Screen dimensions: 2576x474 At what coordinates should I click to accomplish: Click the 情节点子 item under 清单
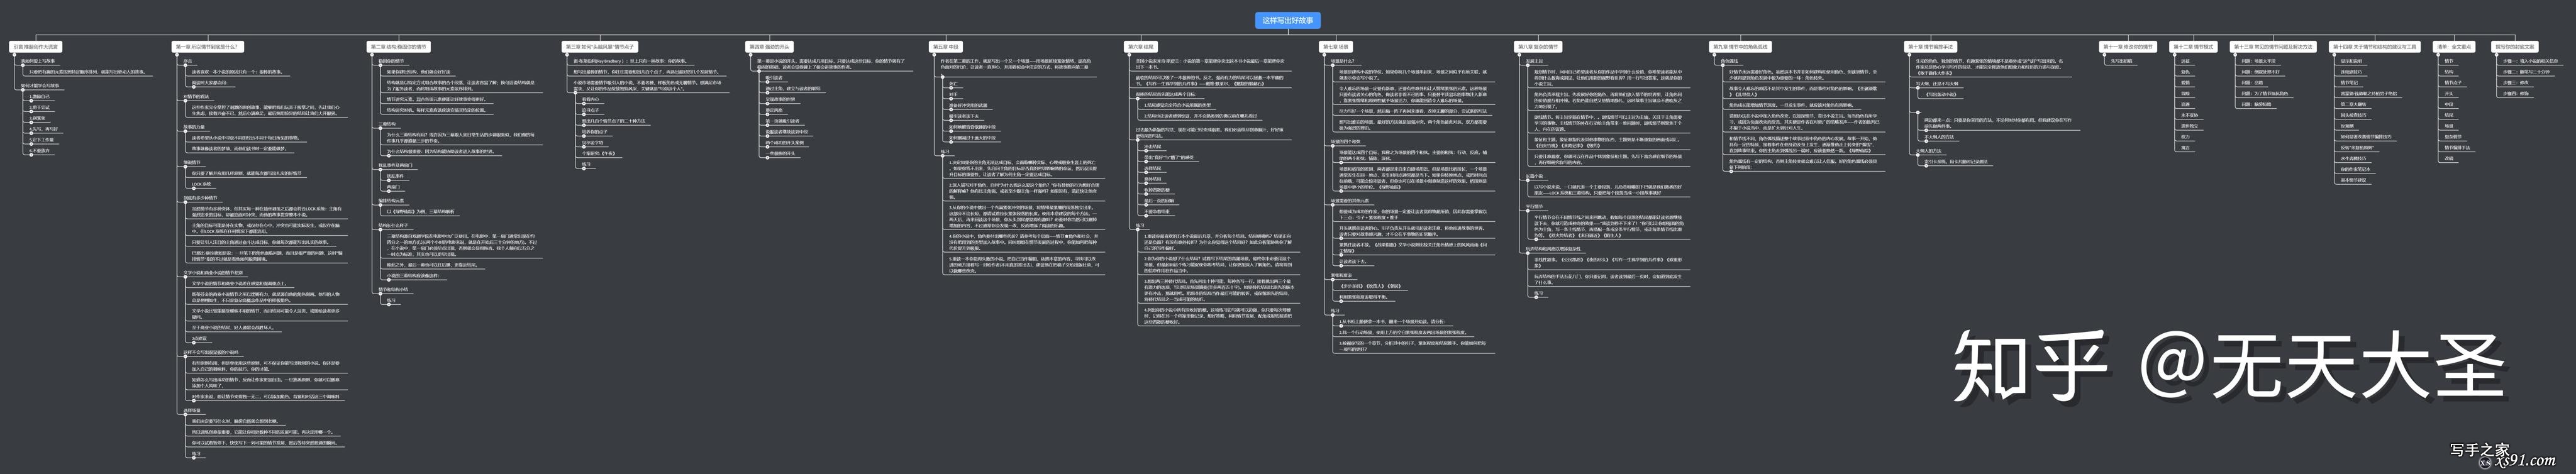[x=2454, y=83]
